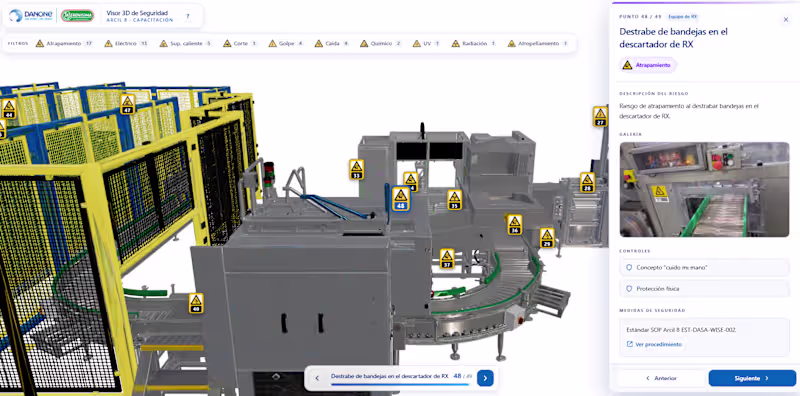800x396 pixels.
Task: Select hazard marker 44 at the left edge
Action: (x=9, y=109)
